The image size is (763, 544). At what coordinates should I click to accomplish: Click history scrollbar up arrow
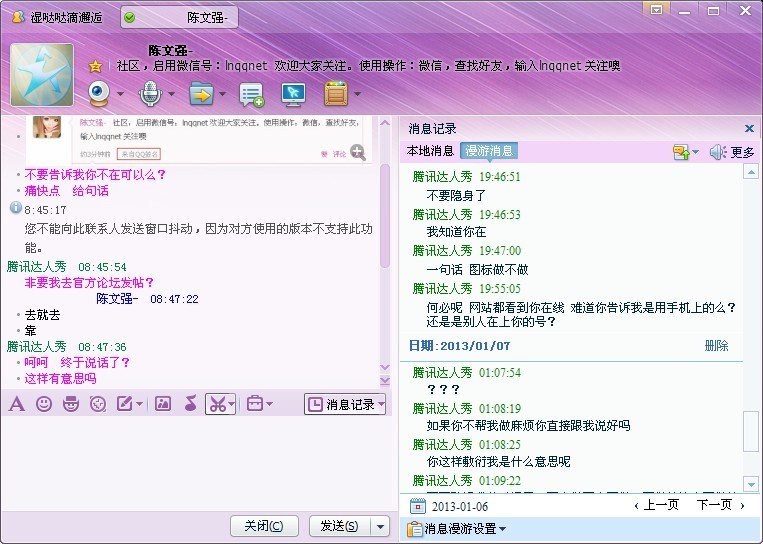(x=751, y=172)
